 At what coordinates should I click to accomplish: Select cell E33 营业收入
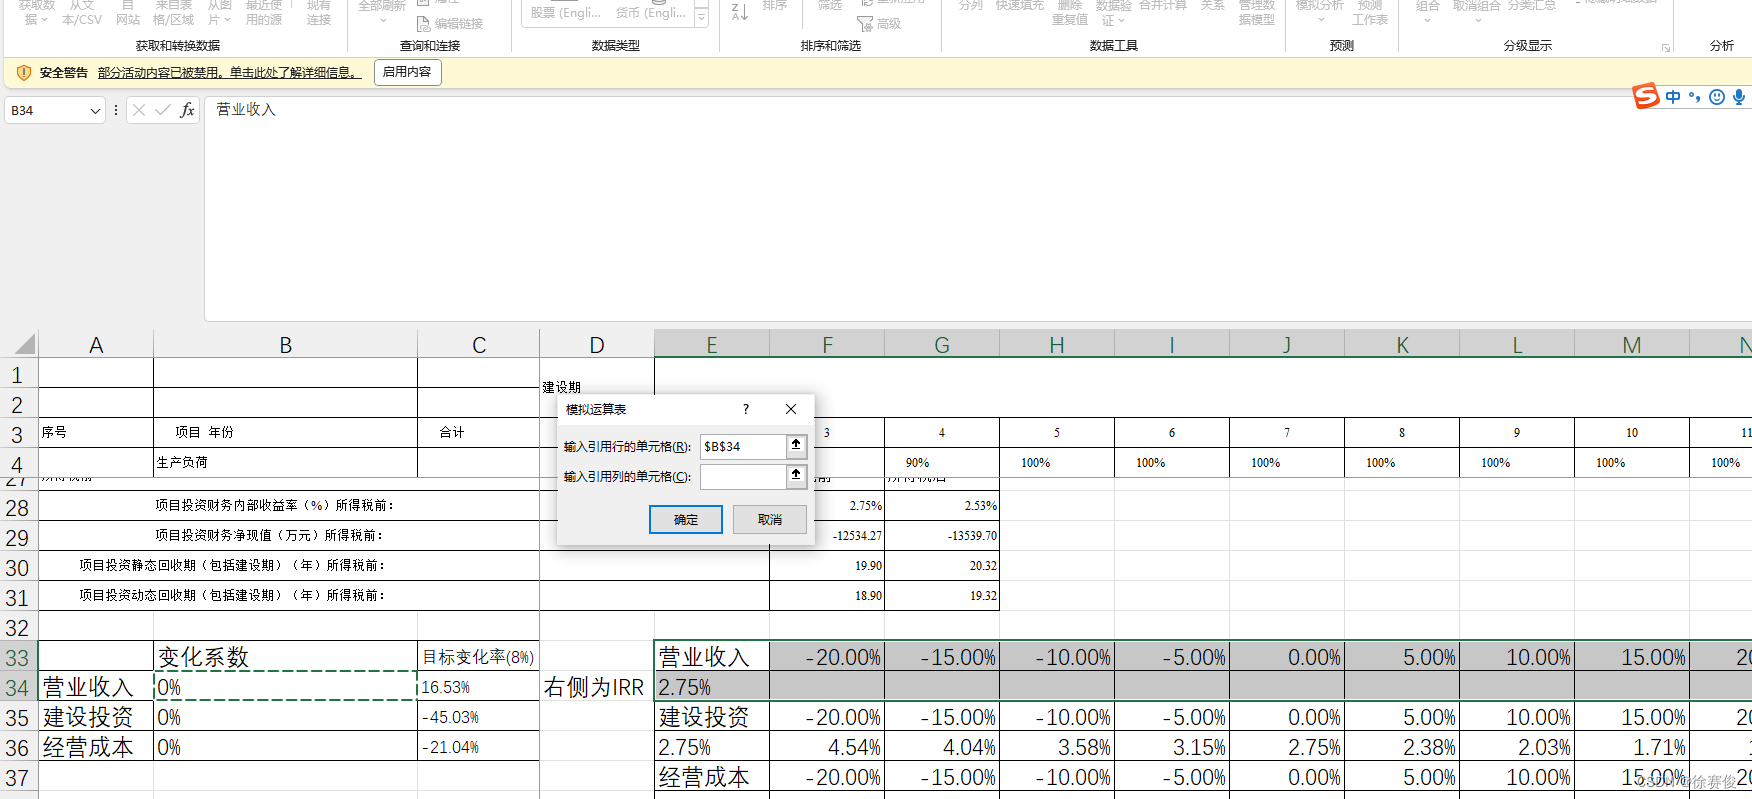tap(712, 657)
